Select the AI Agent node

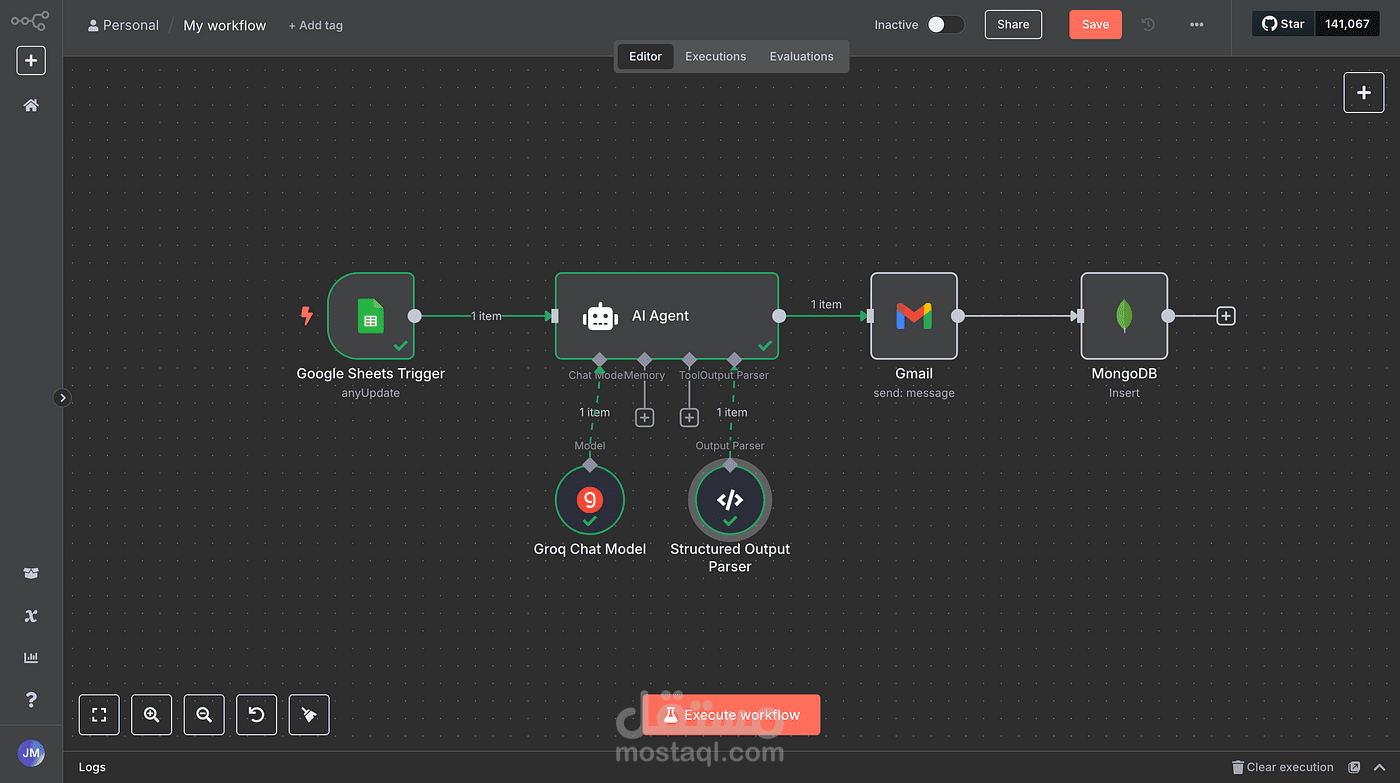click(667, 315)
